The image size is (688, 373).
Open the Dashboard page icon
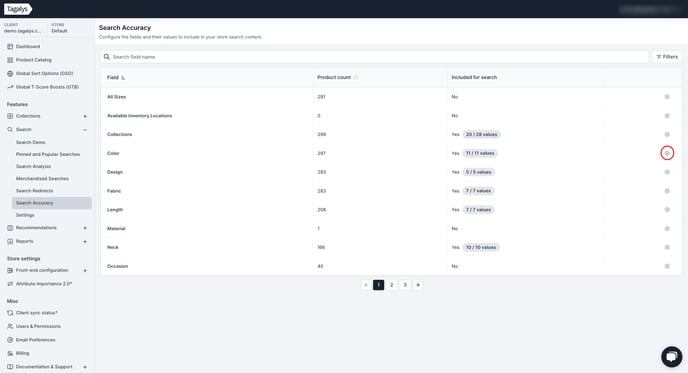(x=10, y=47)
